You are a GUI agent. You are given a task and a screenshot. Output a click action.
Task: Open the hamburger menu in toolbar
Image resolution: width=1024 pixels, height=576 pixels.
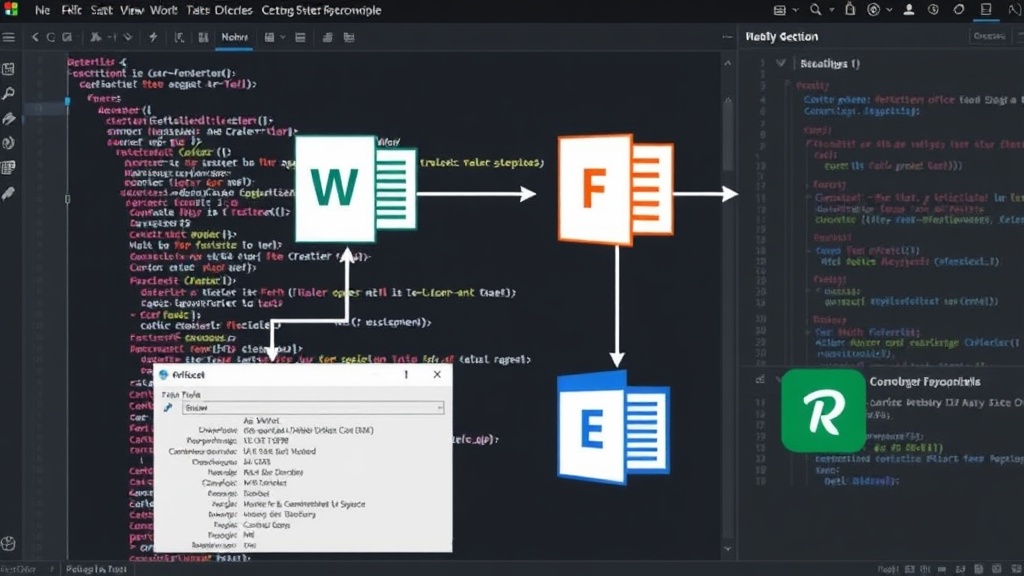(x=8, y=37)
